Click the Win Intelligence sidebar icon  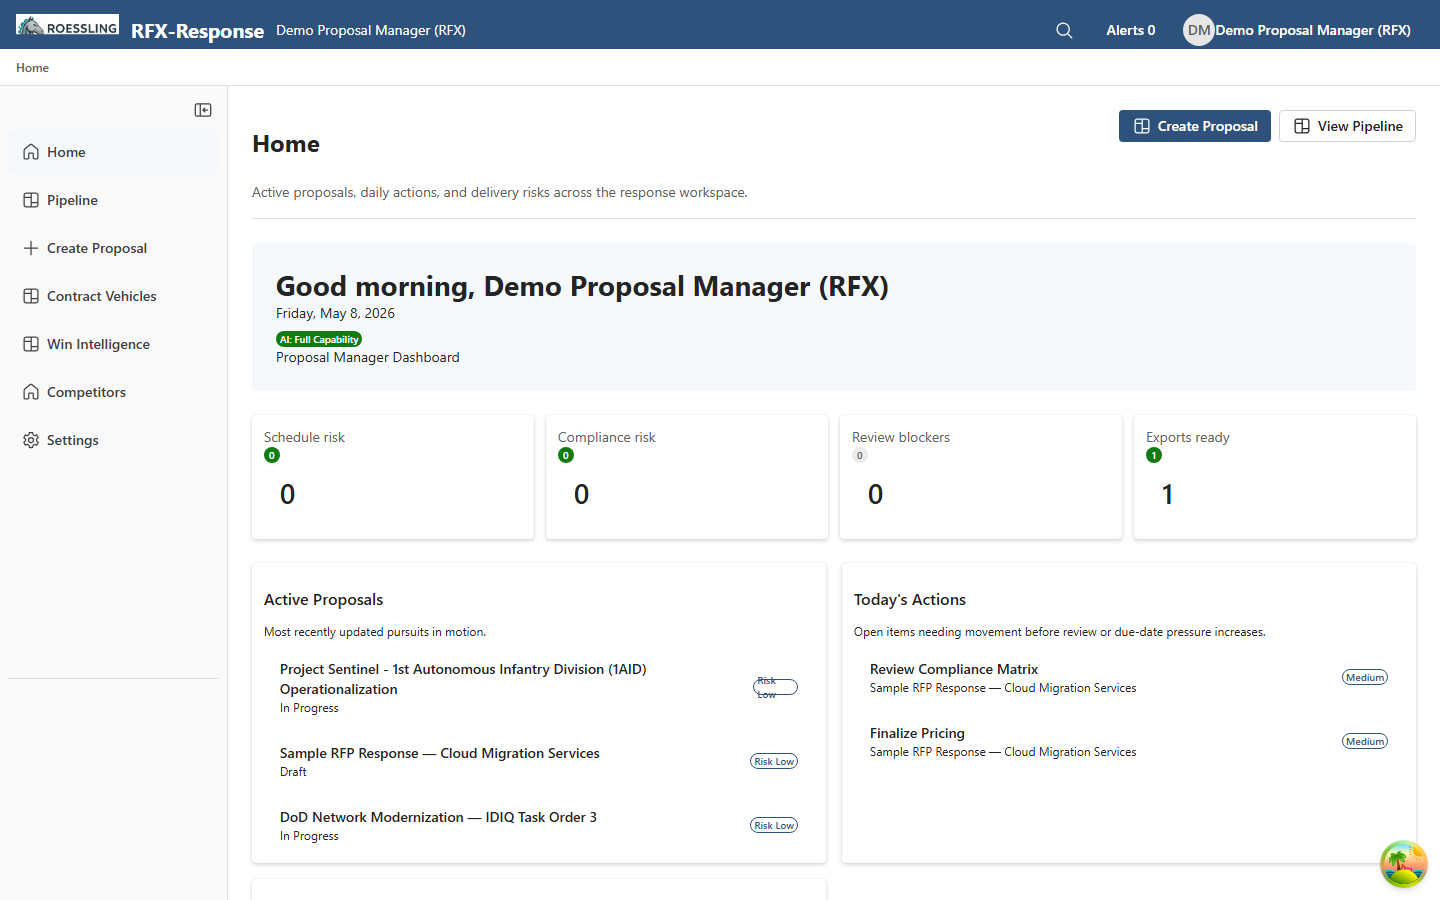point(31,344)
